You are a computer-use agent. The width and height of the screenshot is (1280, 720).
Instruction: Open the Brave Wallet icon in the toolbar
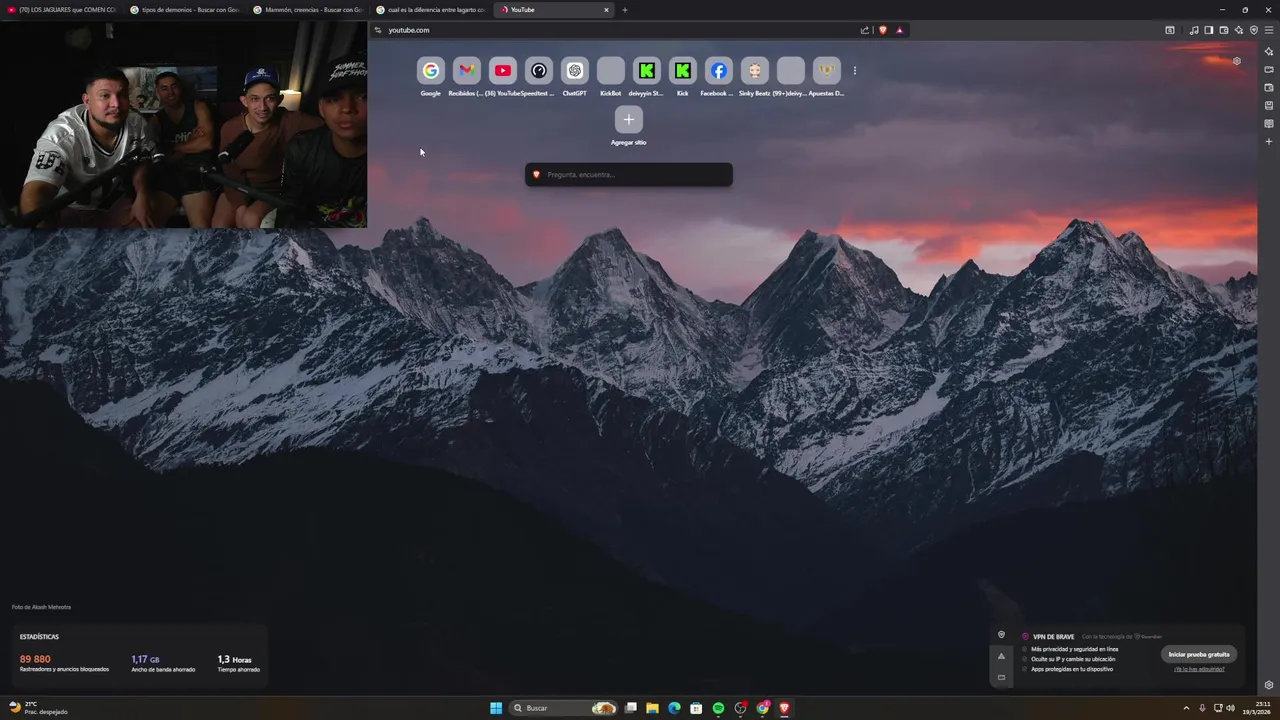(x=1223, y=30)
